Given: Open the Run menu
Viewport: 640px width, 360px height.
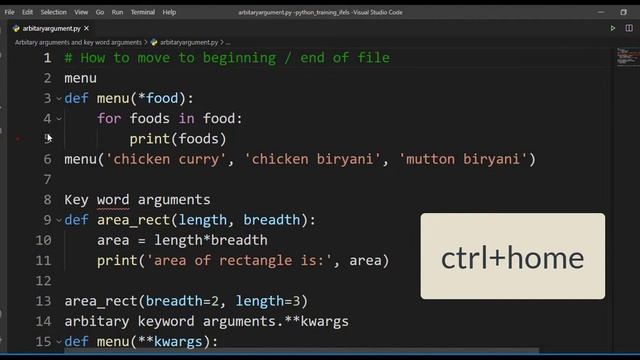Looking at the screenshot, I should 117,12.
